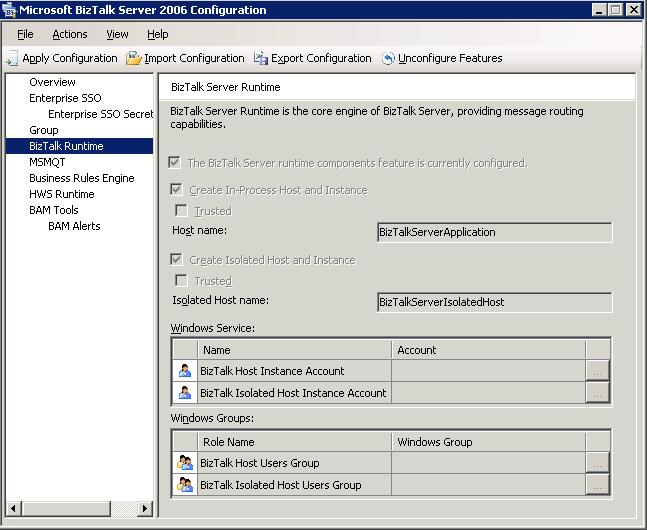Toggle the Trusted checkbox under In-Process Host
Viewport: 647px width, 530px height.
tap(181, 211)
